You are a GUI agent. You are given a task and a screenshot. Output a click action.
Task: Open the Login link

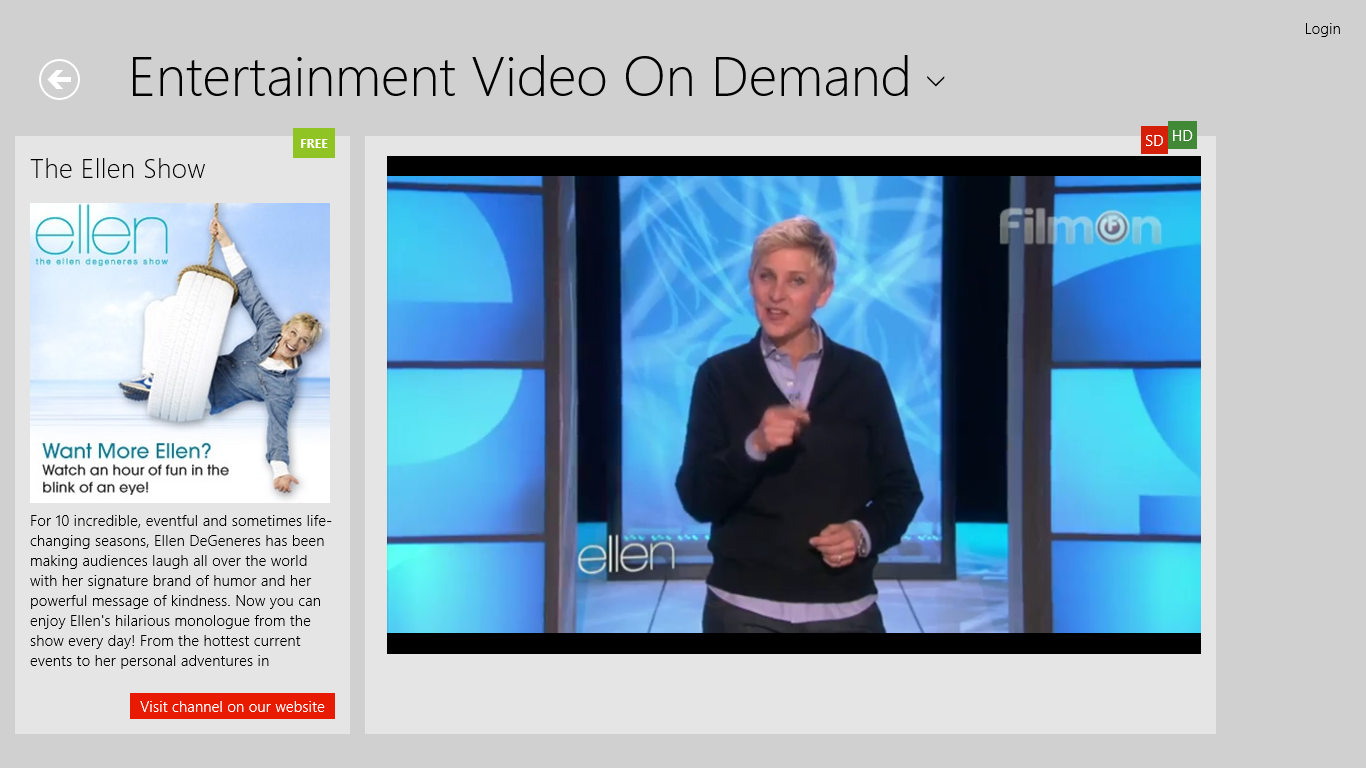click(1322, 29)
